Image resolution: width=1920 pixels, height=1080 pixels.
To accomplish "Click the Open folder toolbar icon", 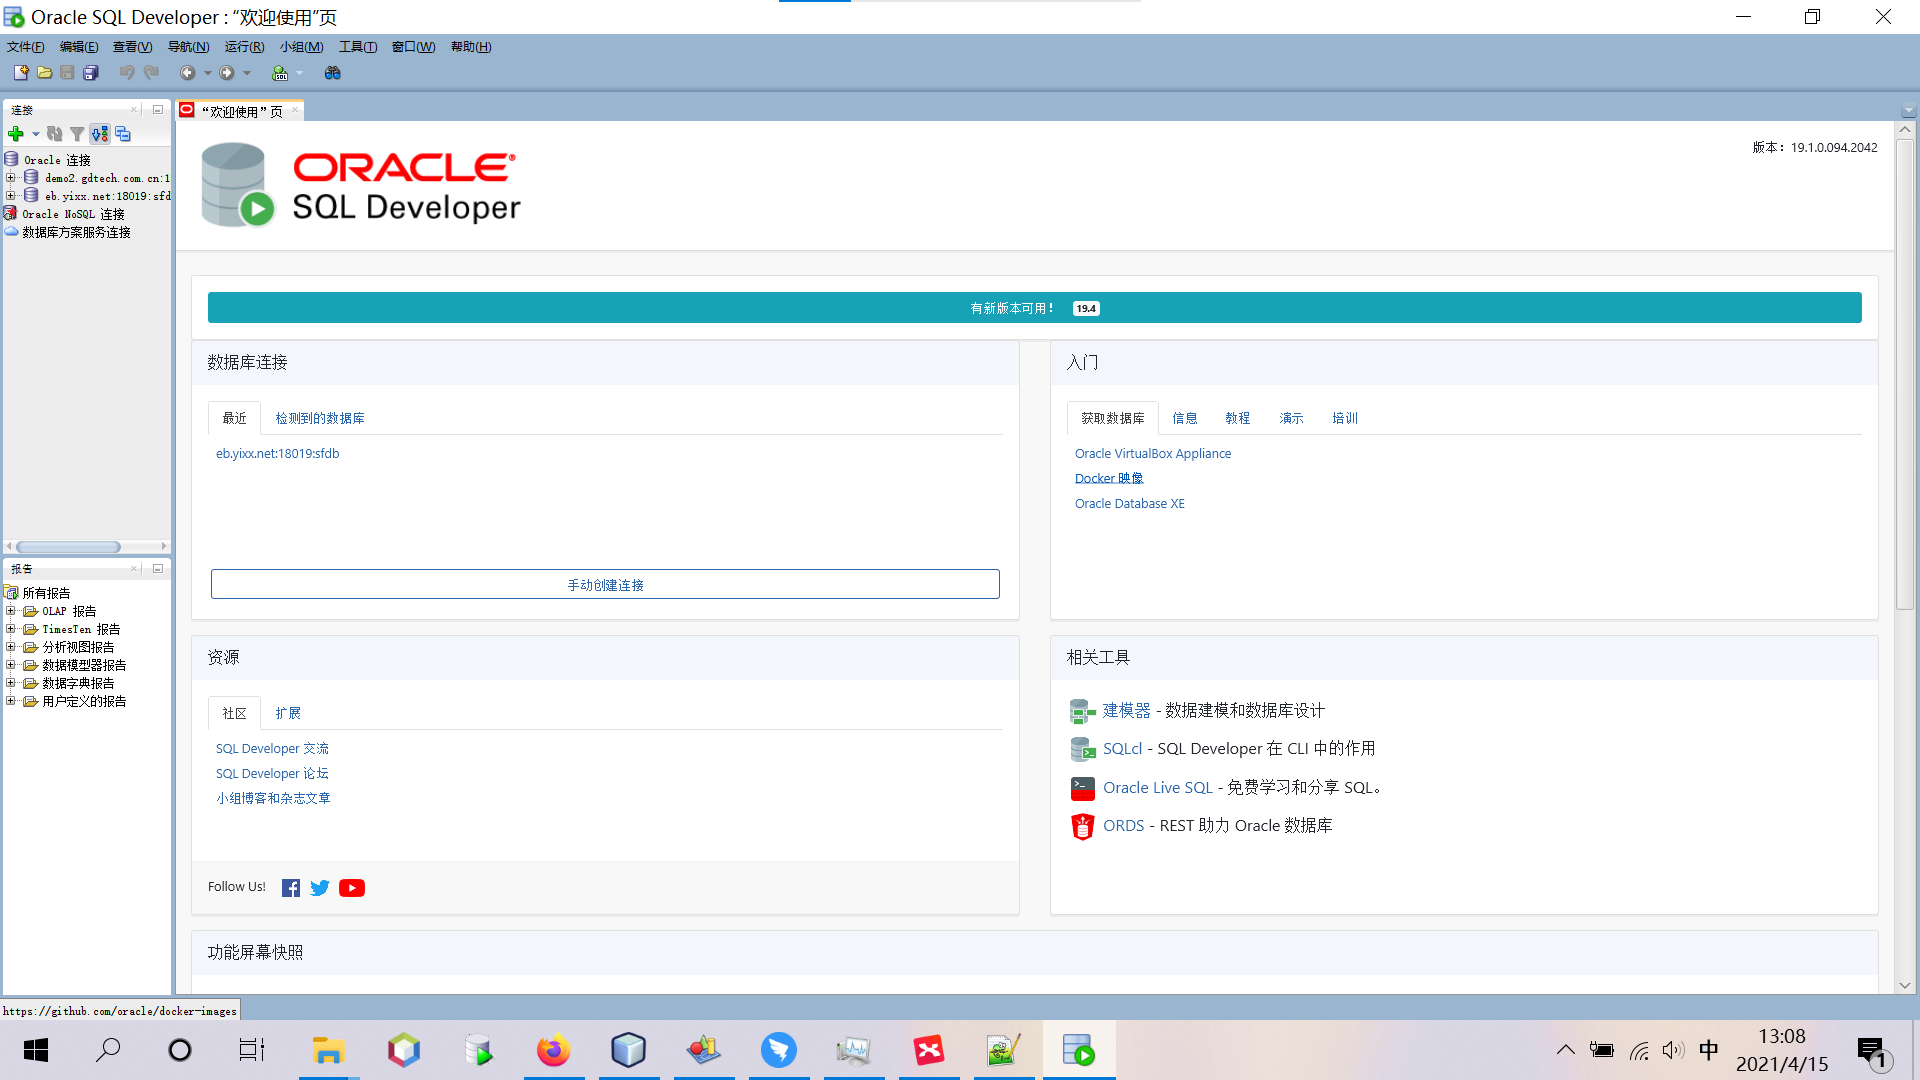I will (44, 73).
